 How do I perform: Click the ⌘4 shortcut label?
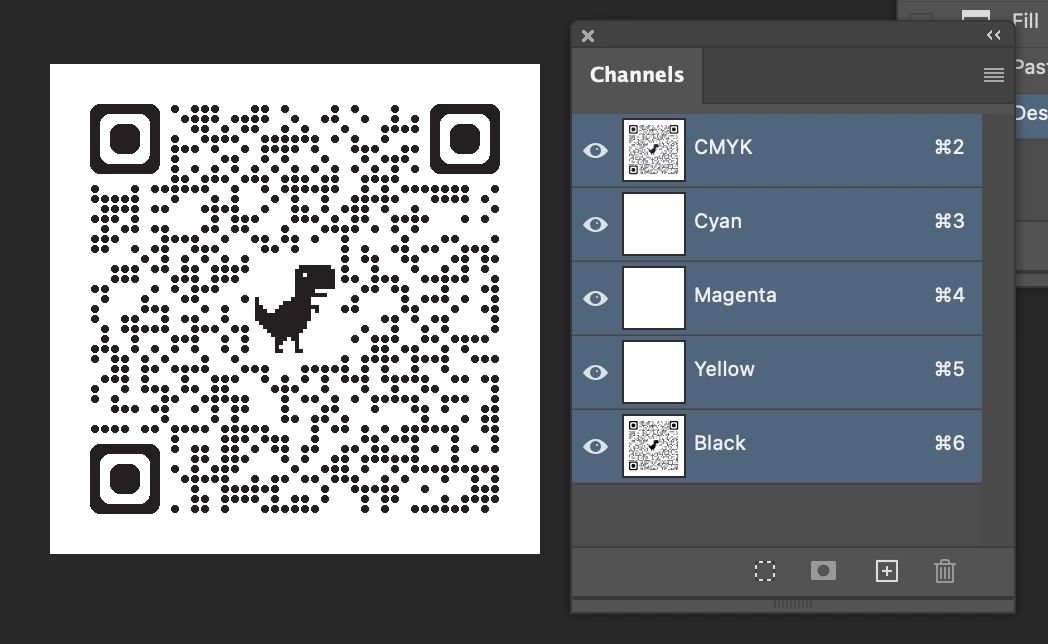pyautogui.click(x=949, y=295)
